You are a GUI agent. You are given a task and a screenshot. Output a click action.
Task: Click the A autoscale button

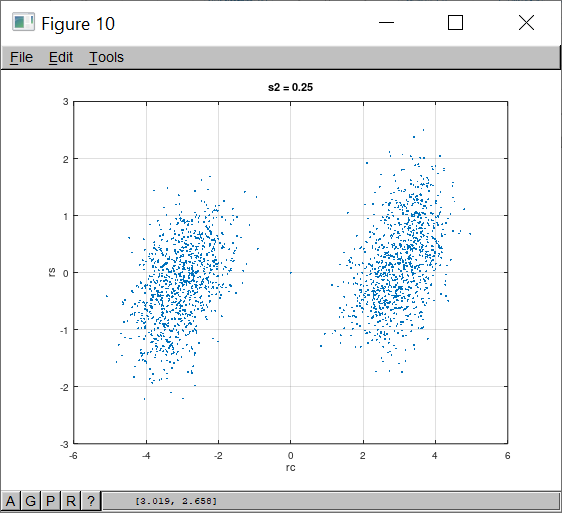(x=10, y=501)
